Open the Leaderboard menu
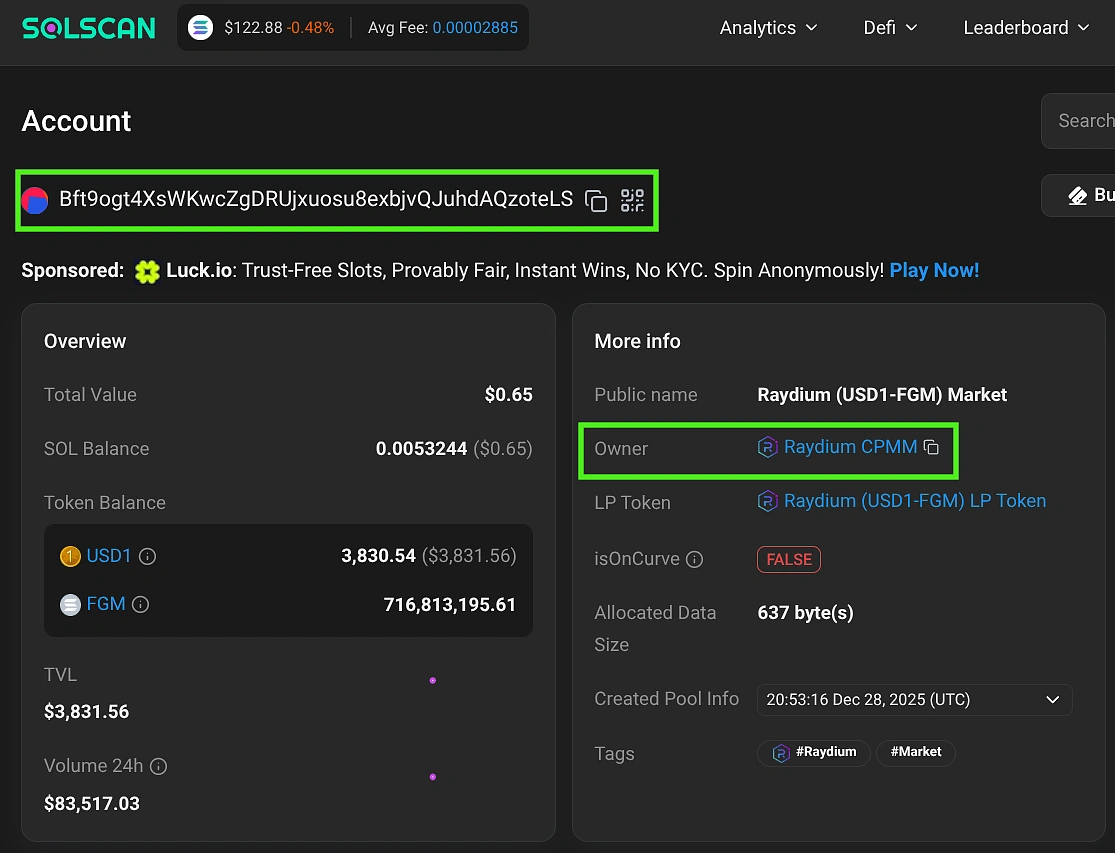 1025,27
